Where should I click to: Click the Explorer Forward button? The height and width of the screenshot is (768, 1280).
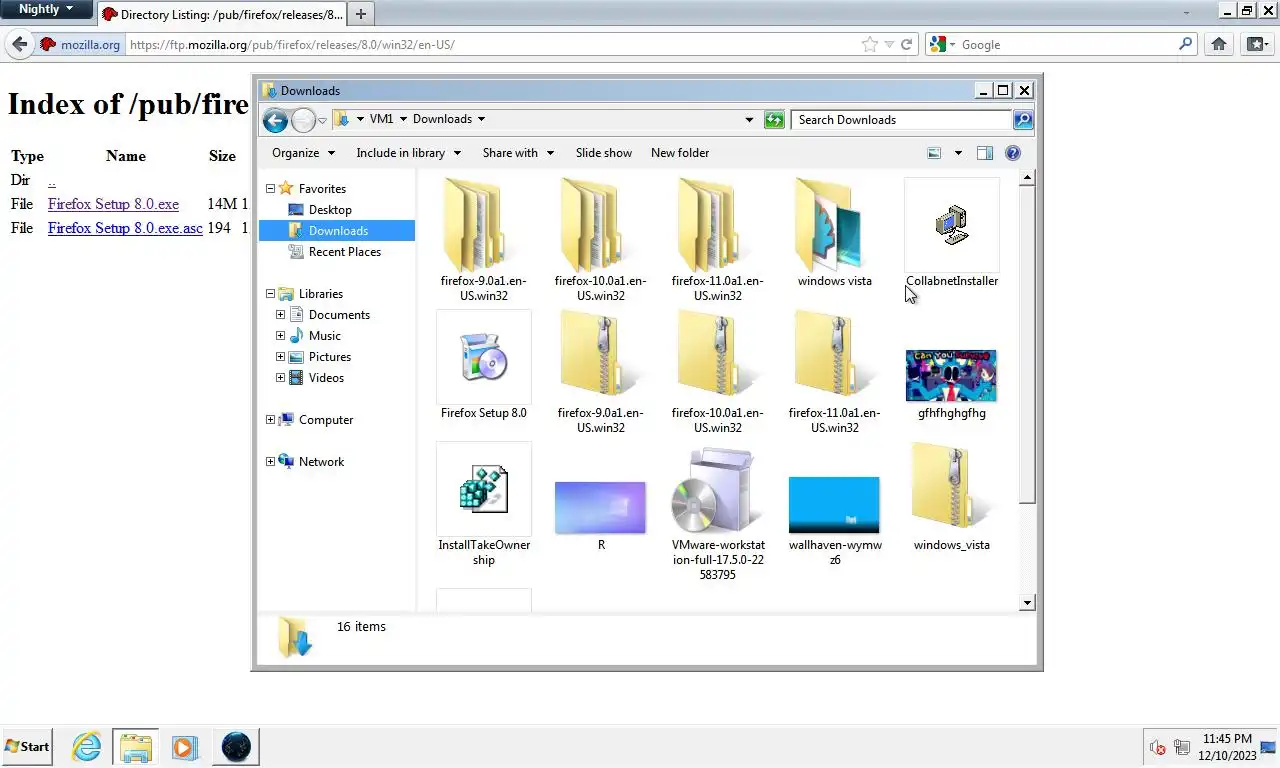[x=303, y=120]
